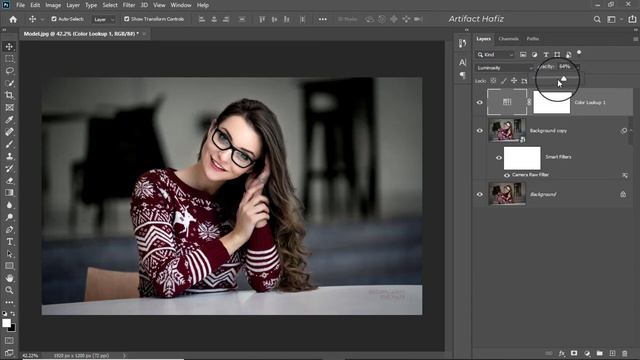Viewport: 640px width, 360px height.
Task: Open the Window menu
Action: 181,5
